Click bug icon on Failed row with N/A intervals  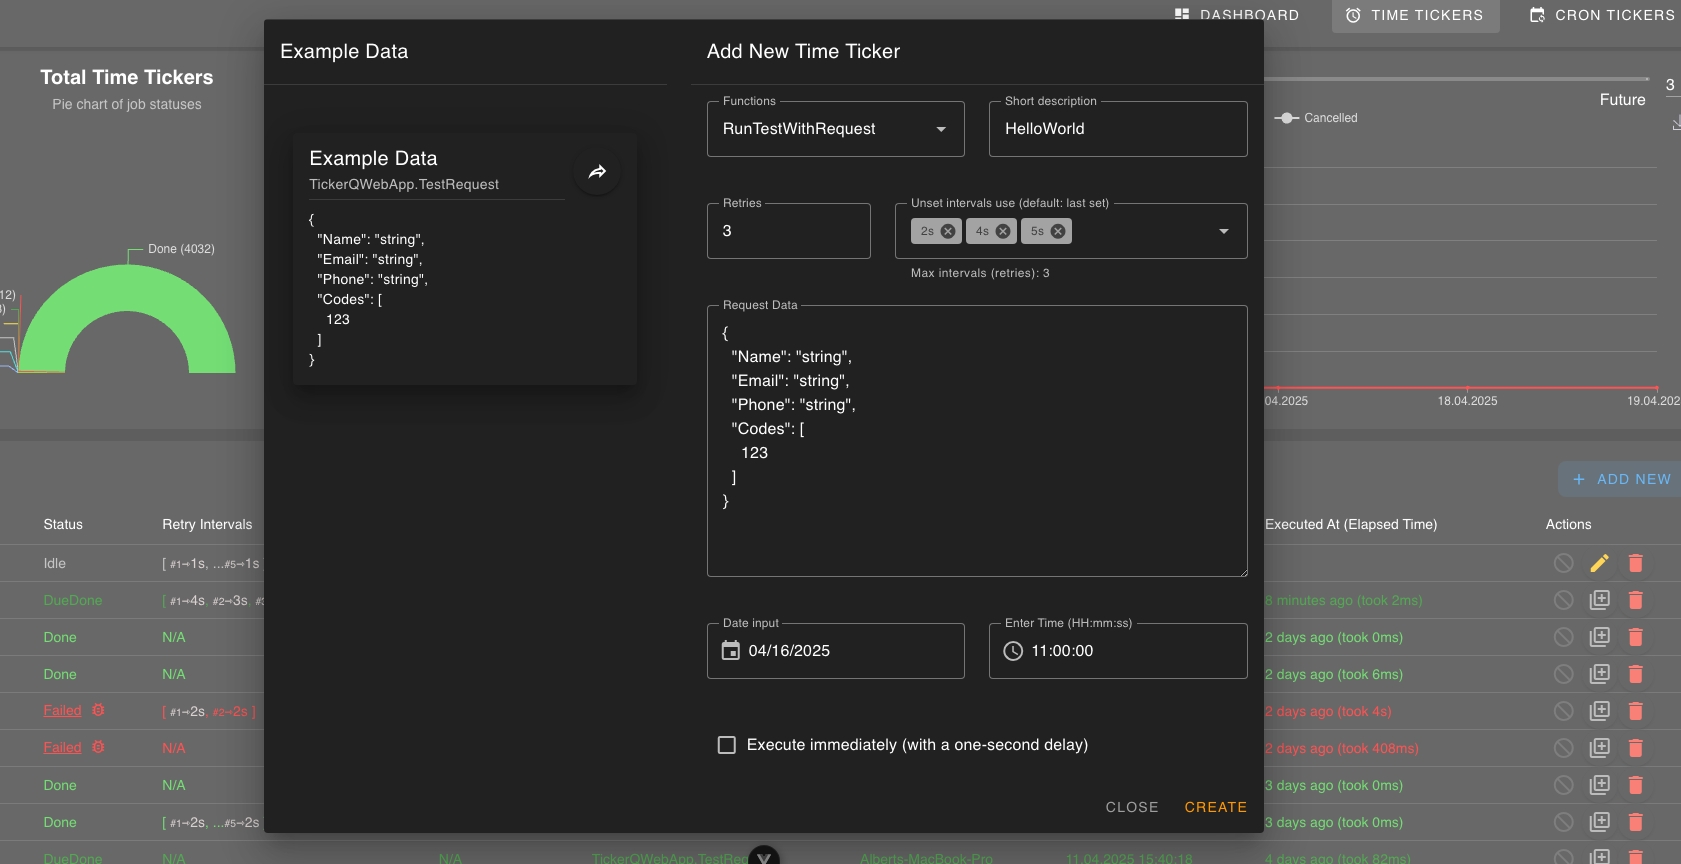pos(98,747)
